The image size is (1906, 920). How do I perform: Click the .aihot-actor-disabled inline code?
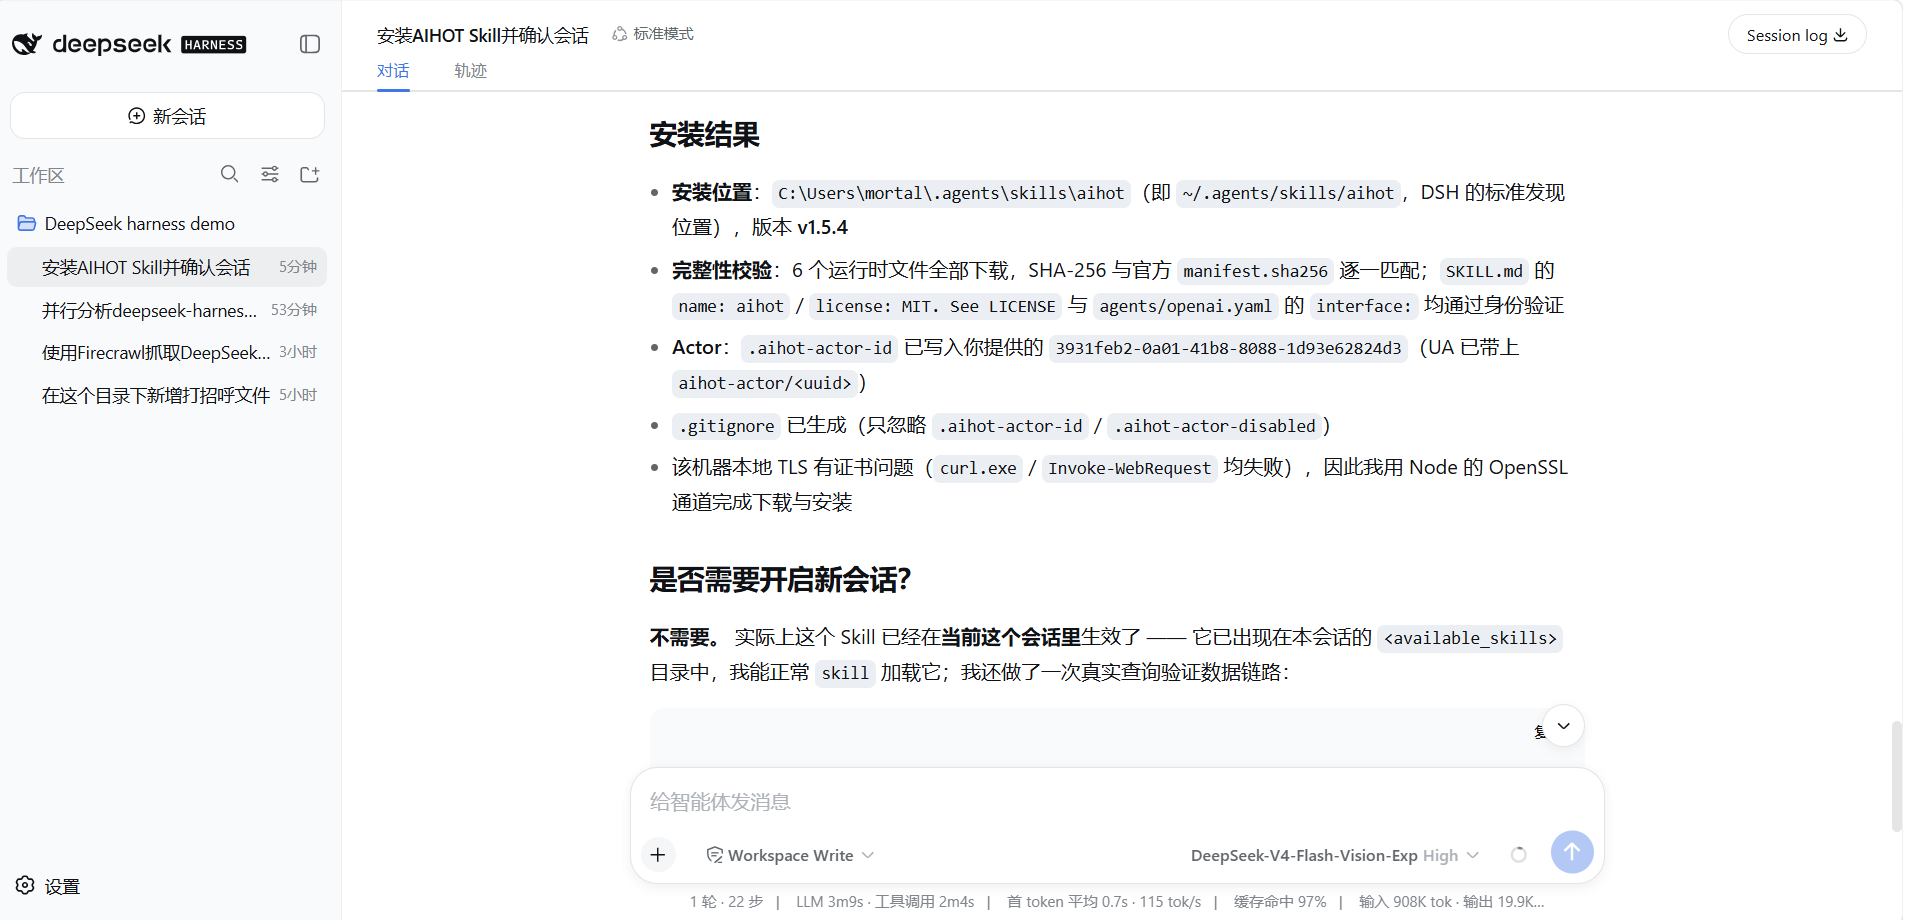click(1215, 426)
